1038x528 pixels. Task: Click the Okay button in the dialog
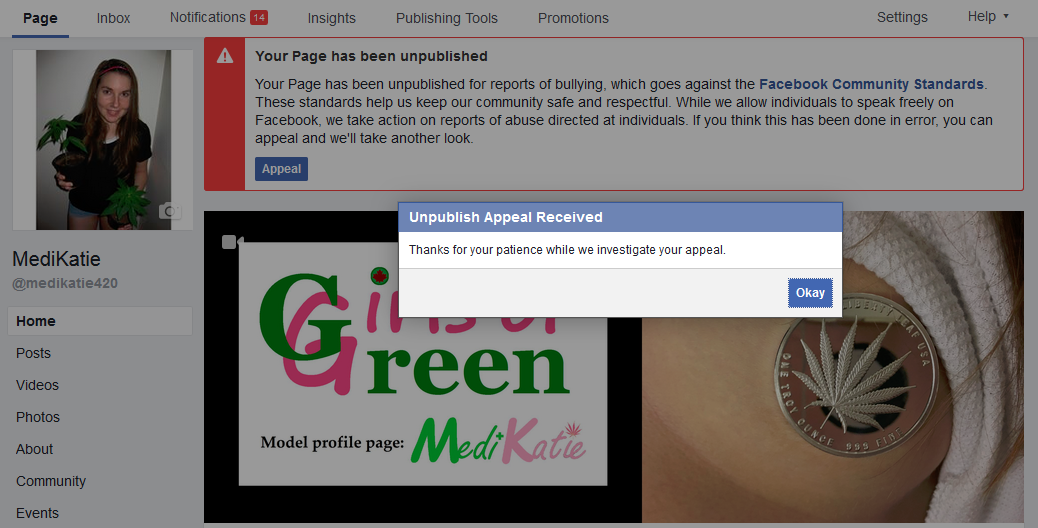click(810, 292)
